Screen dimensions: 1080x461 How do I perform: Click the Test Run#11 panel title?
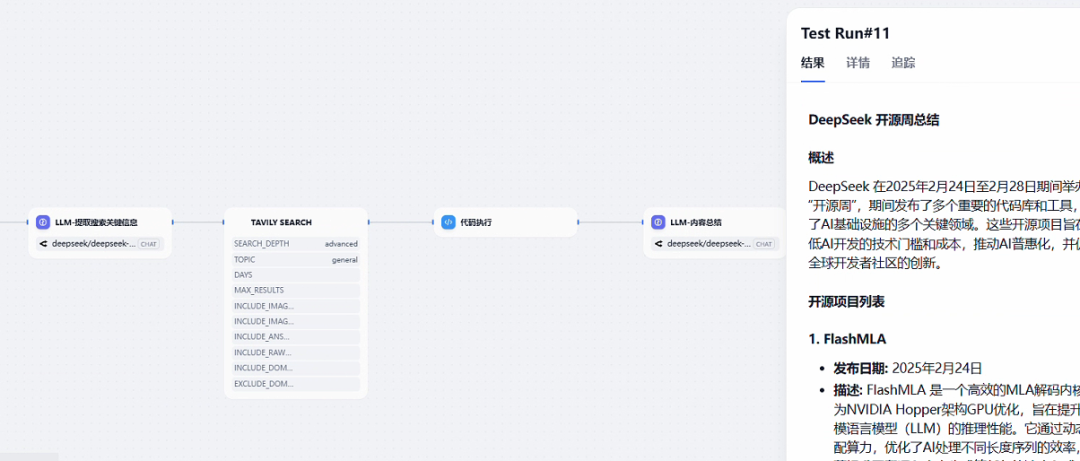click(845, 33)
